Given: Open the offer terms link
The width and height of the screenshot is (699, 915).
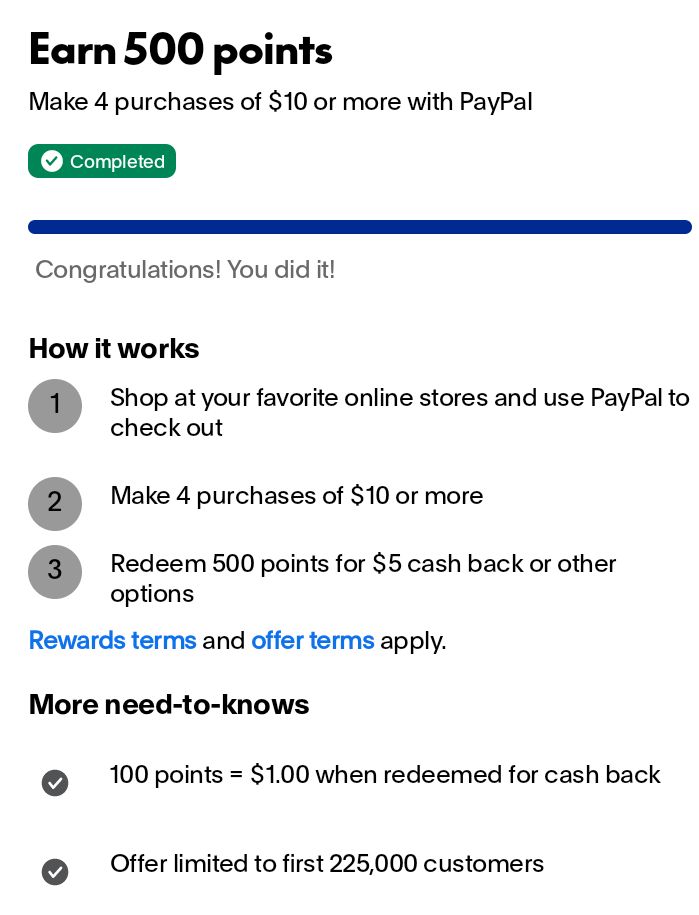Looking at the screenshot, I should point(312,640).
